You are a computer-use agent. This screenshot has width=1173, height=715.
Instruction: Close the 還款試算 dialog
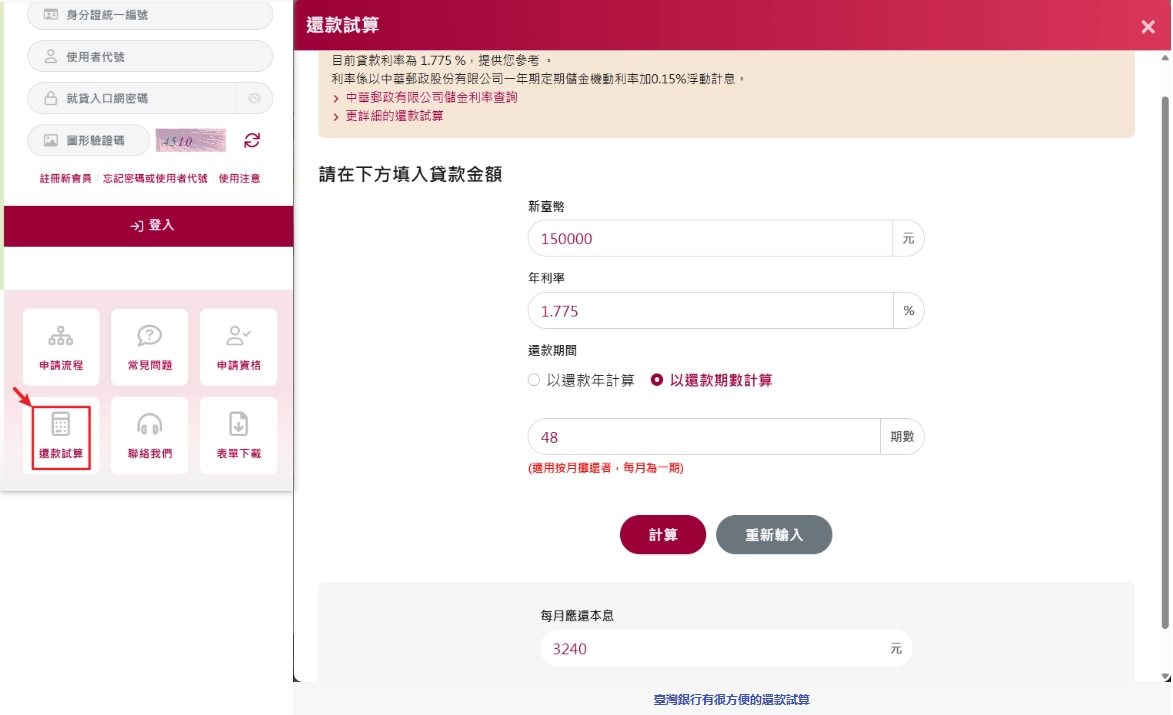point(1148,27)
